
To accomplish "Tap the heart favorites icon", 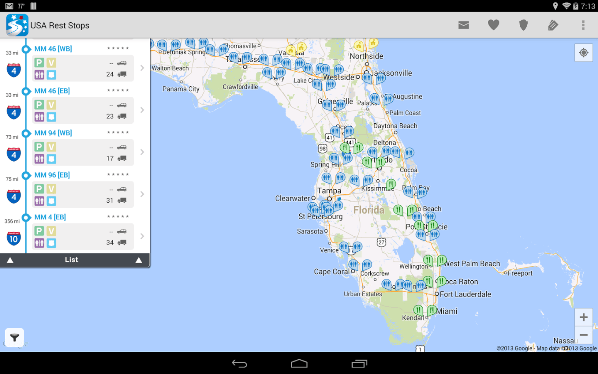I will [494, 25].
